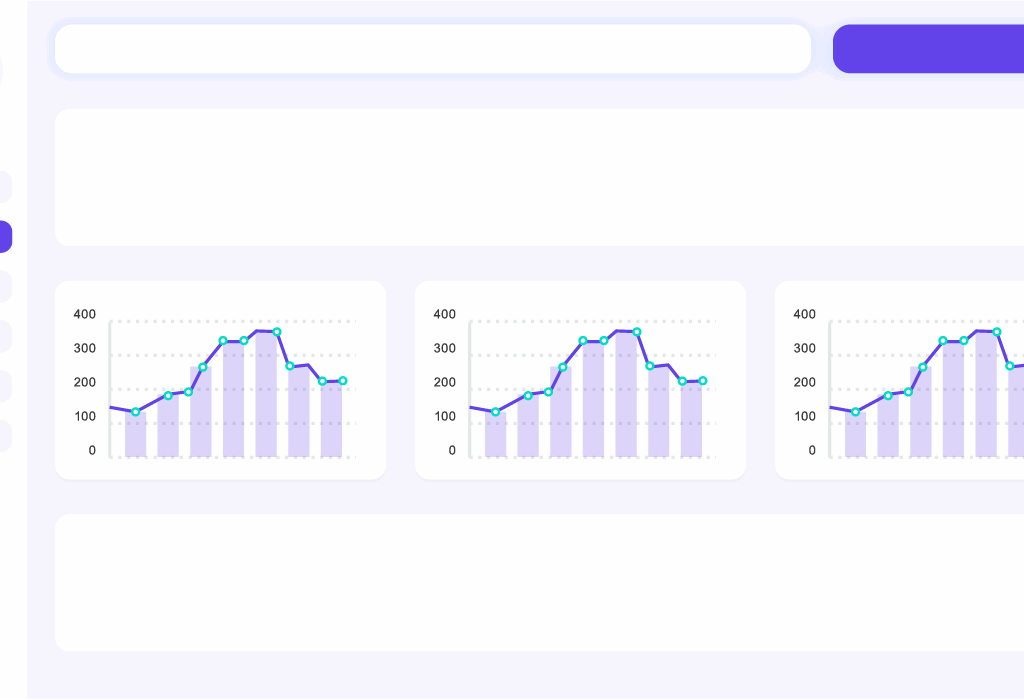This screenshot has width=1024, height=700.
Task: Select the highest data point in the middle chart
Action: pos(637,332)
